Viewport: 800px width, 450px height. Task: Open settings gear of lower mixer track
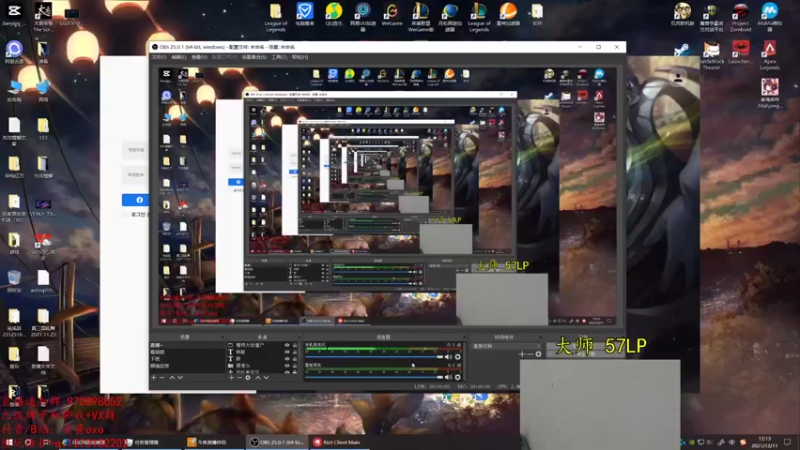tap(458, 378)
